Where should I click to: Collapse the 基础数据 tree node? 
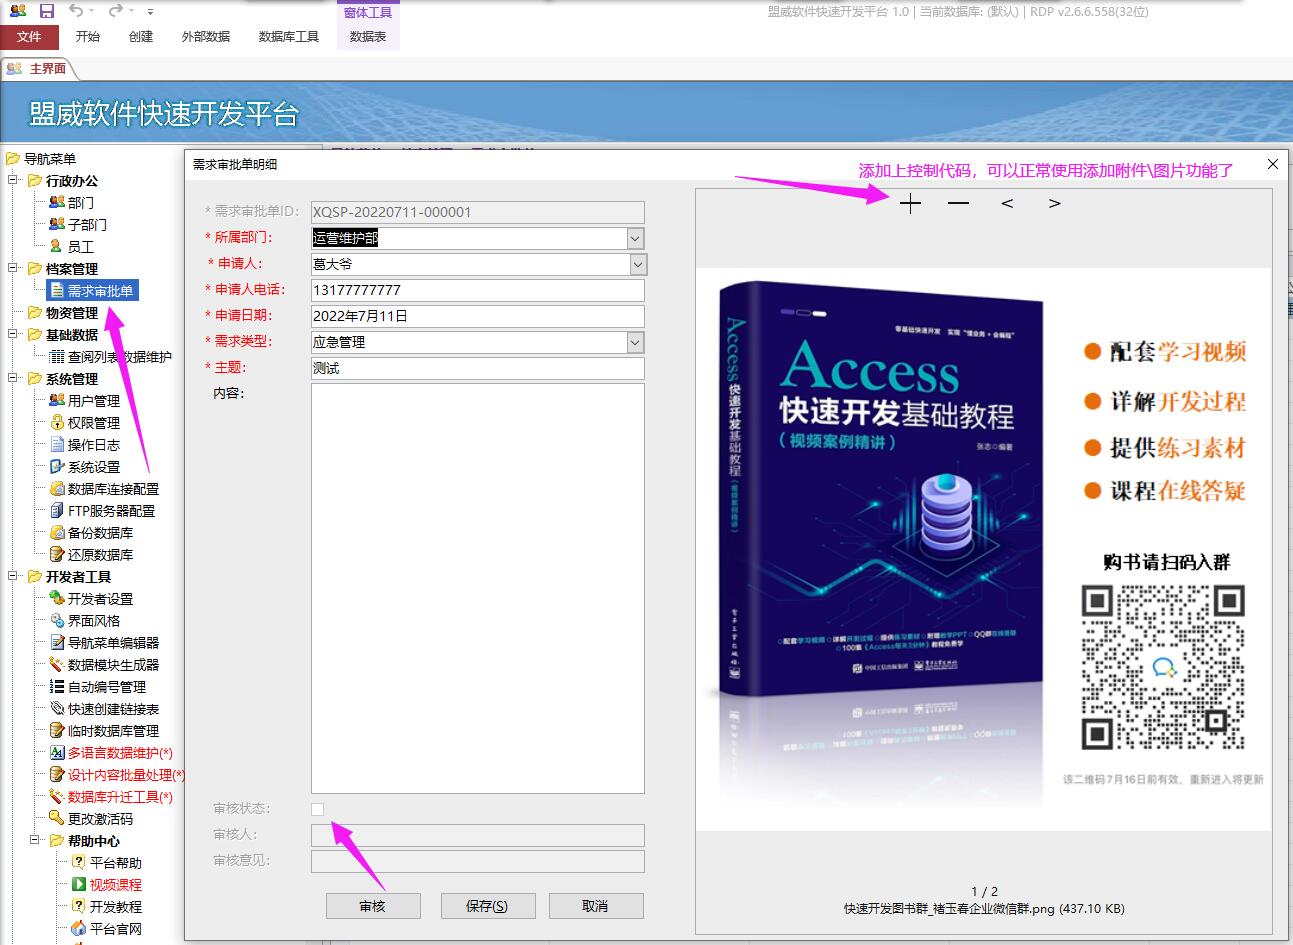pos(14,334)
